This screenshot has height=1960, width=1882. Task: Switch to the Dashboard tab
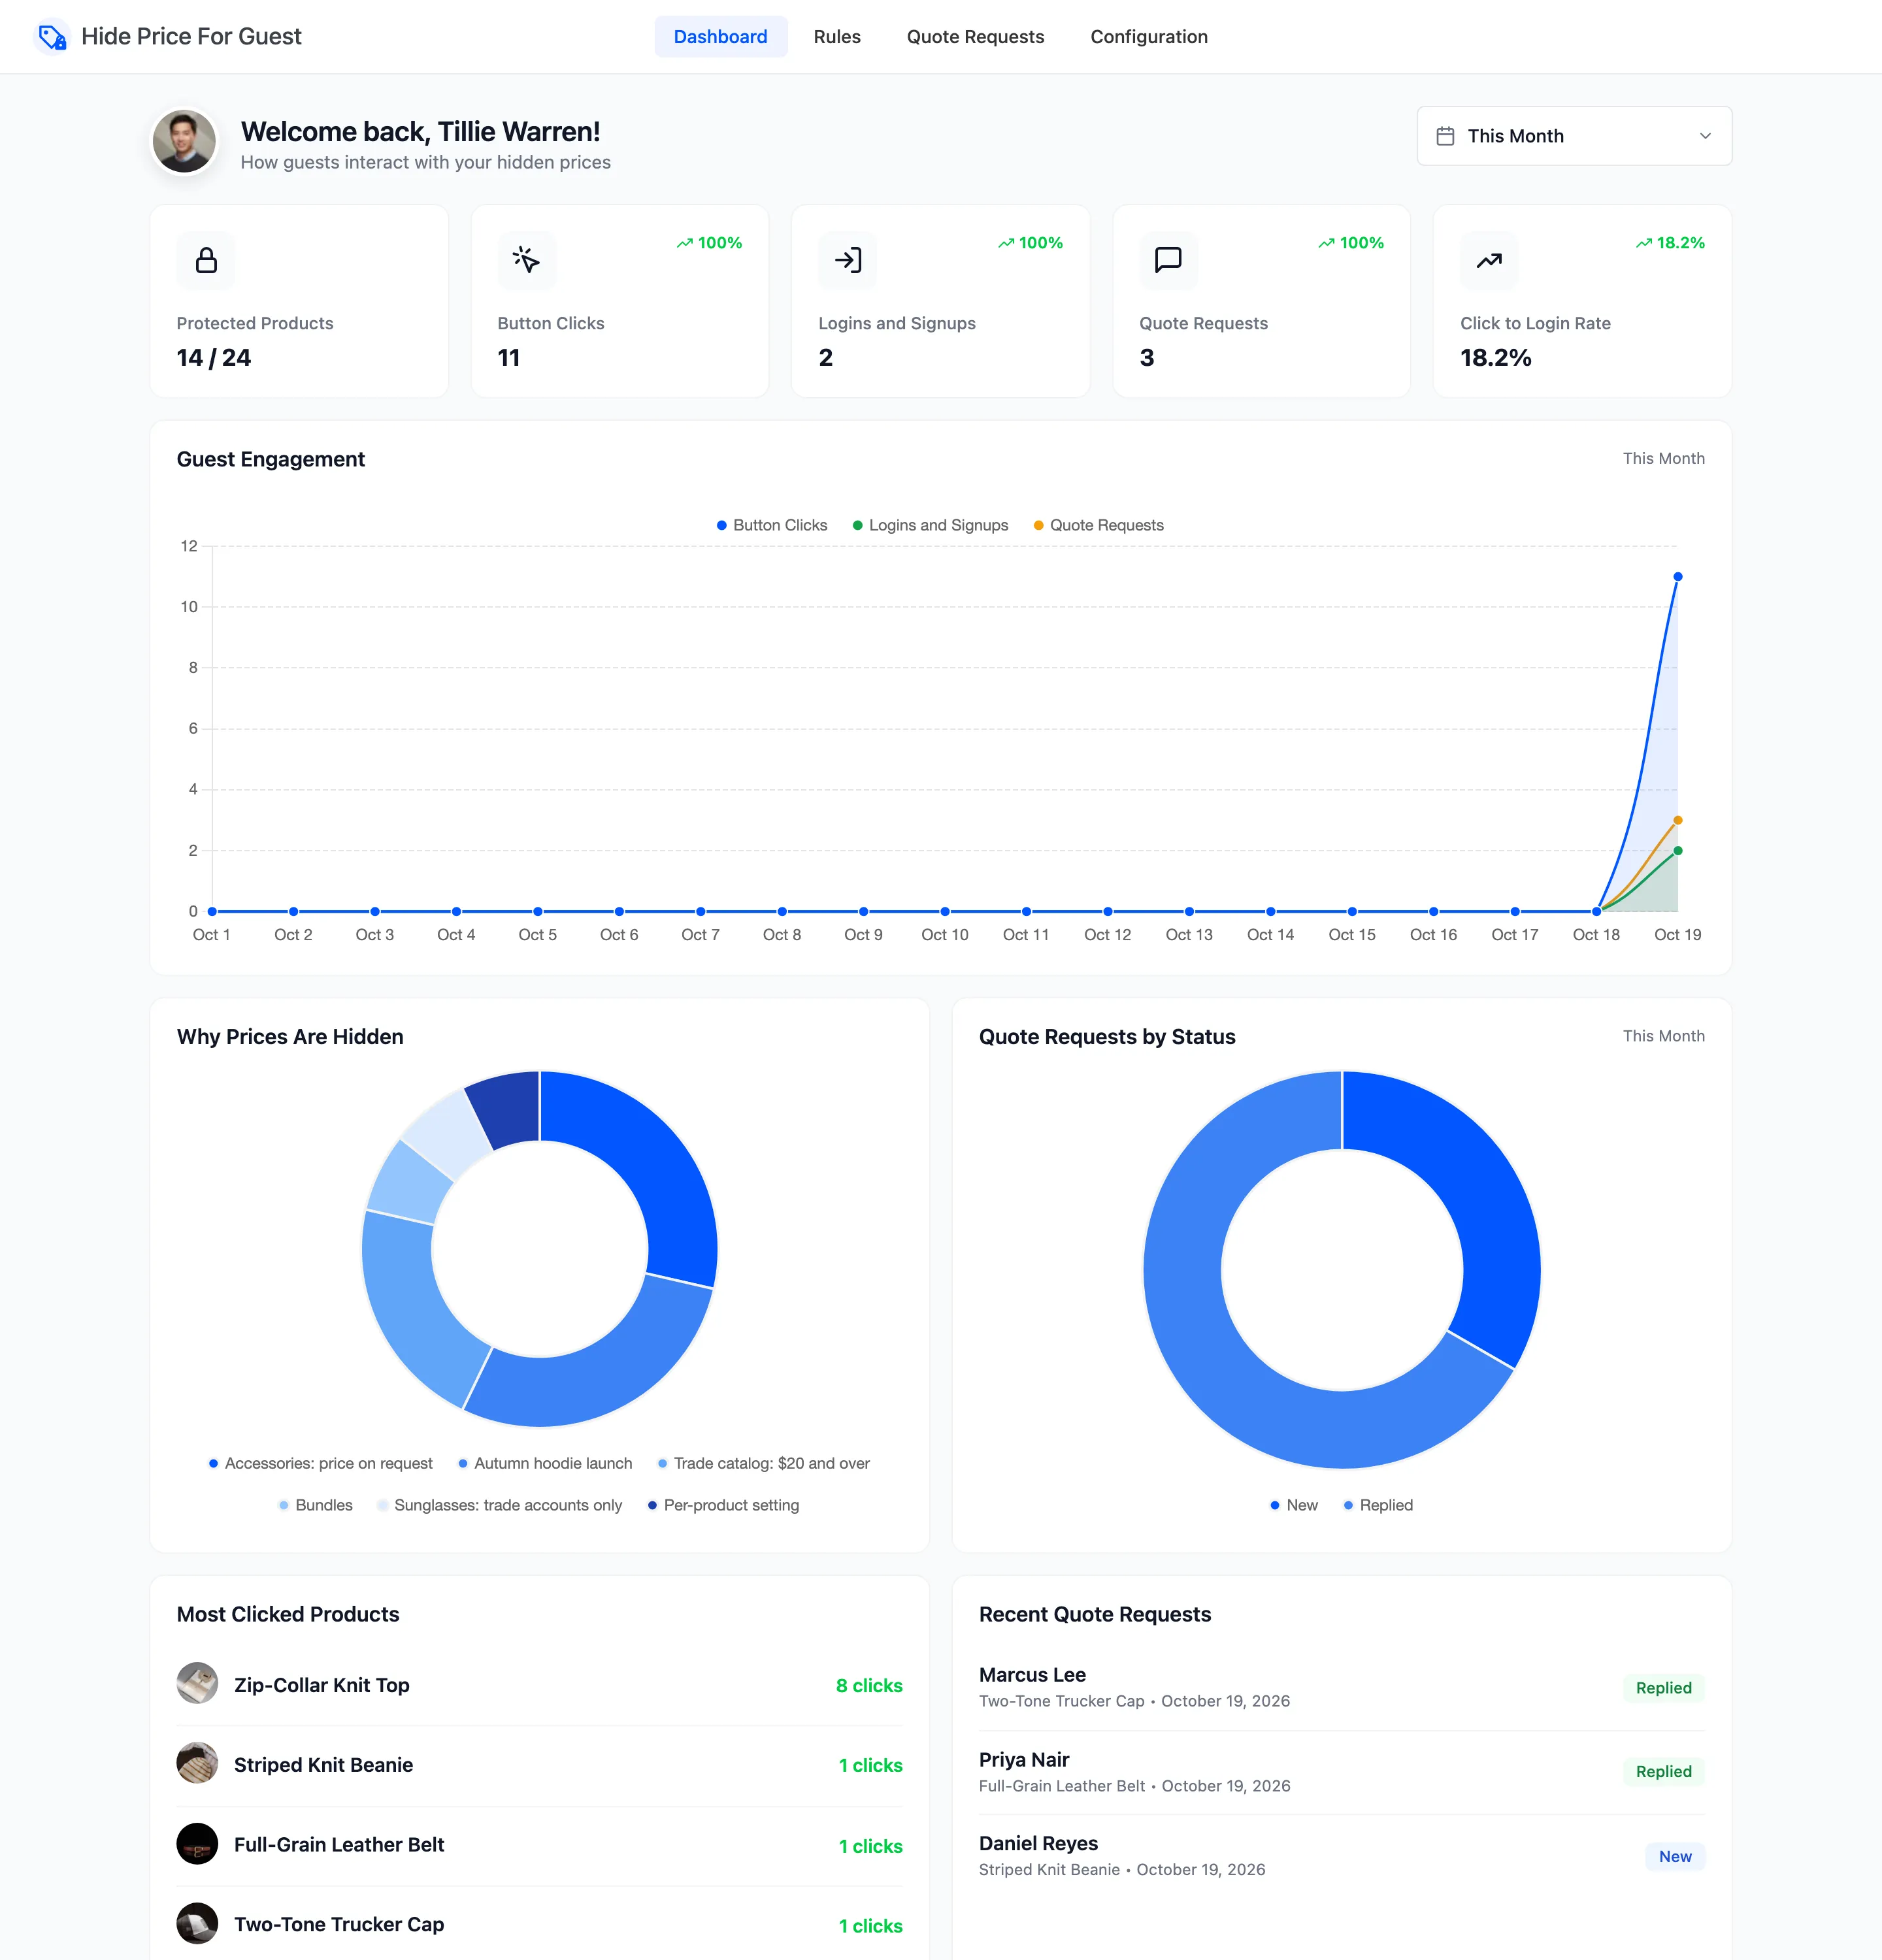(x=720, y=37)
